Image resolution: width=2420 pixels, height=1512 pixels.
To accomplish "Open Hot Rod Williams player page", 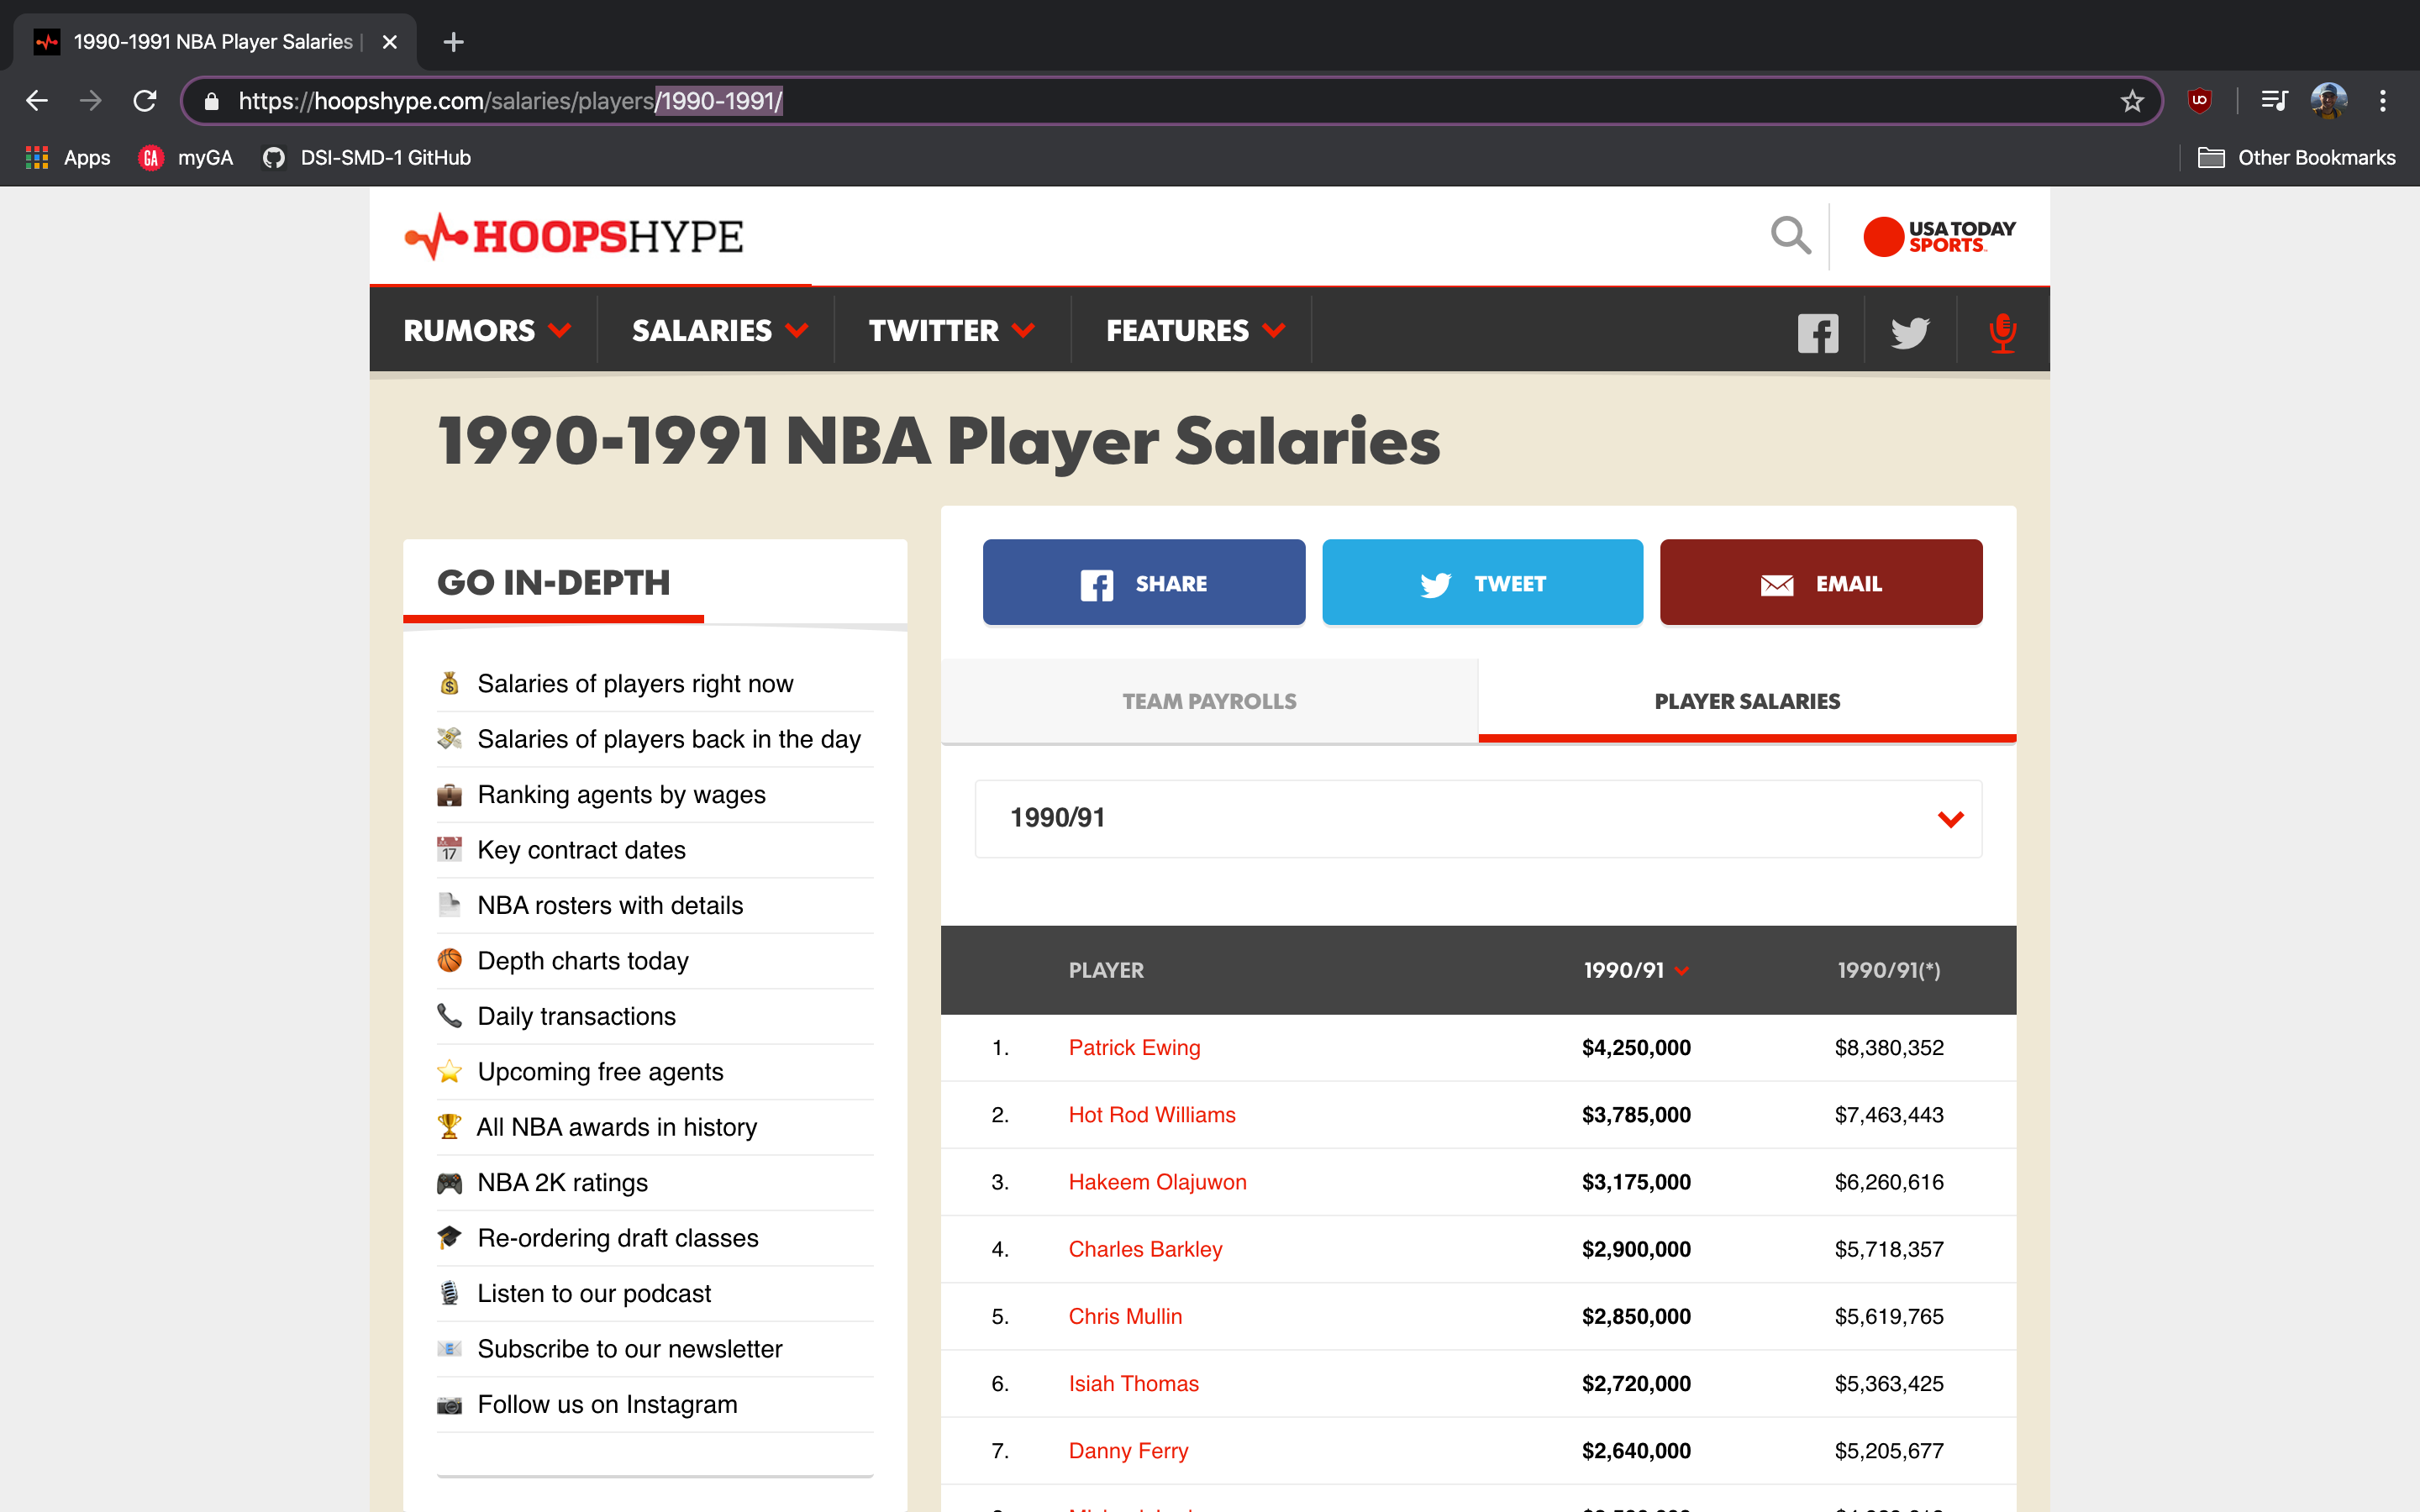I will 1152,1115.
